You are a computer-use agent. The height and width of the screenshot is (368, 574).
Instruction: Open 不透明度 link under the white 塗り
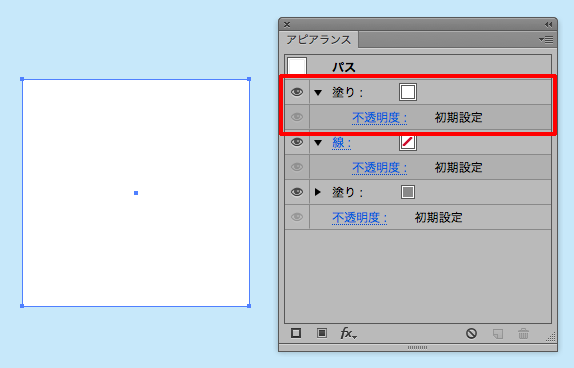pyautogui.click(x=380, y=118)
